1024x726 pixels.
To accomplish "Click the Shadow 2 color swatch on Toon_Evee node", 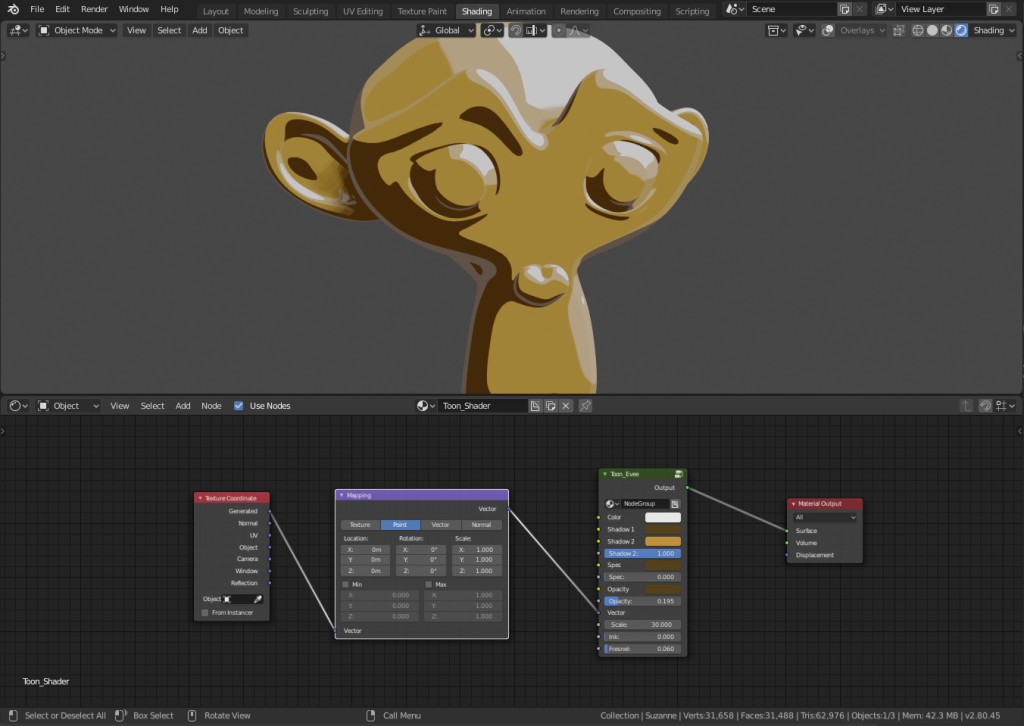I will (x=664, y=541).
